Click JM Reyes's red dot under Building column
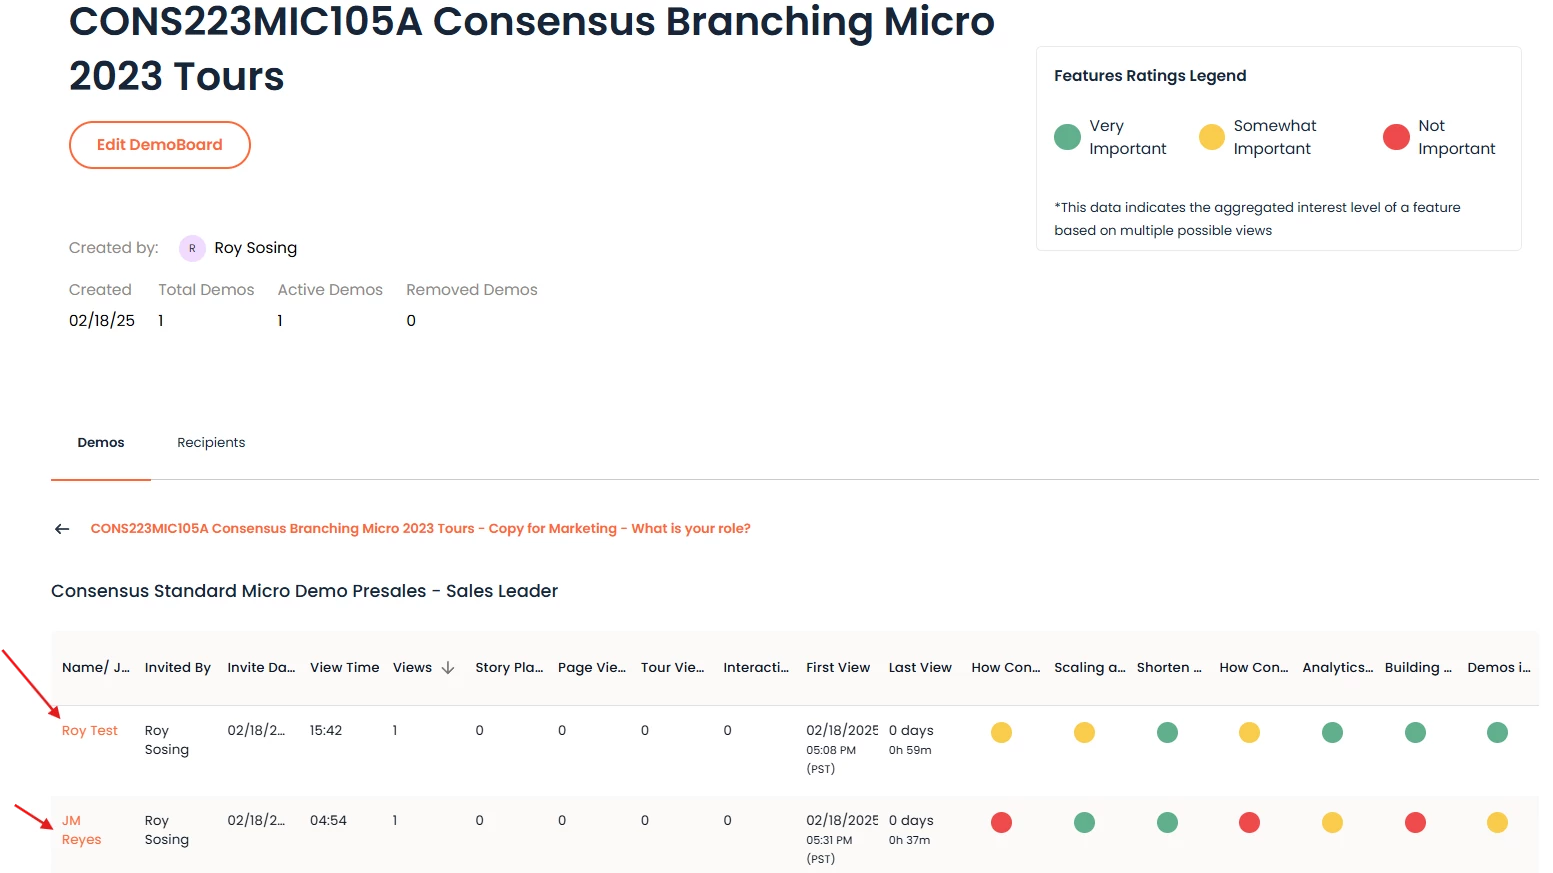This screenshot has width=1553, height=873. (x=1415, y=823)
